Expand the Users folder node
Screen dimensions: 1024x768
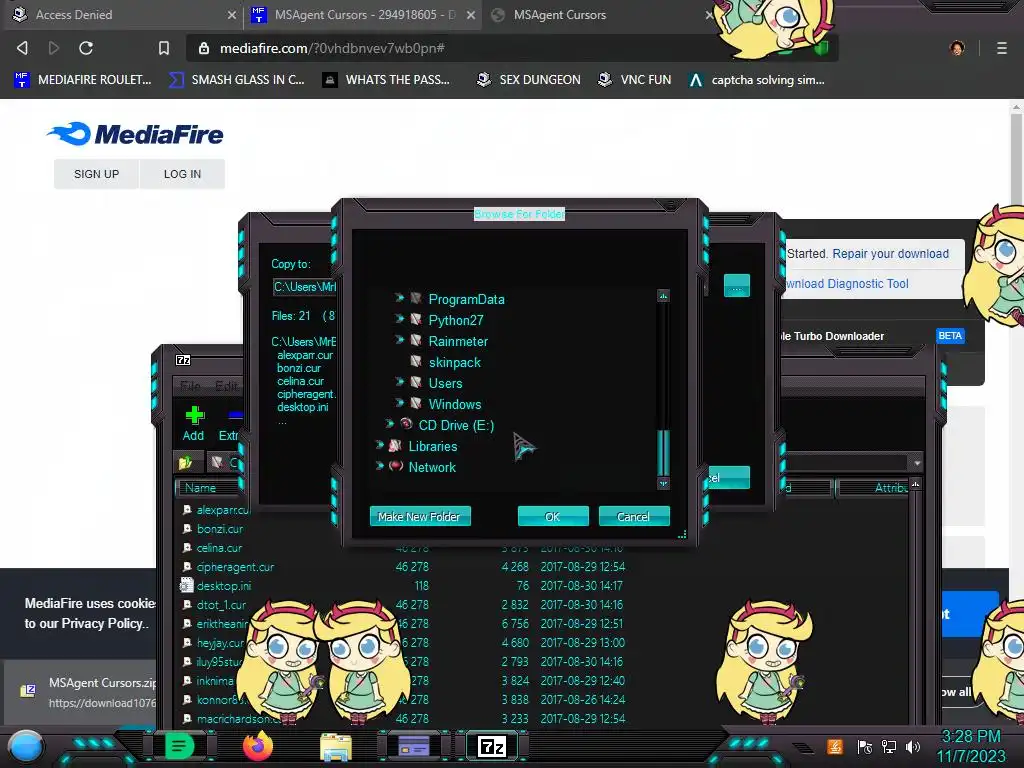tap(400, 381)
